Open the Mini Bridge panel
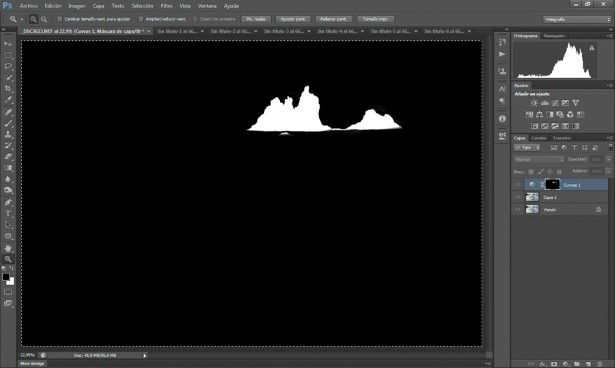 click(32, 364)
